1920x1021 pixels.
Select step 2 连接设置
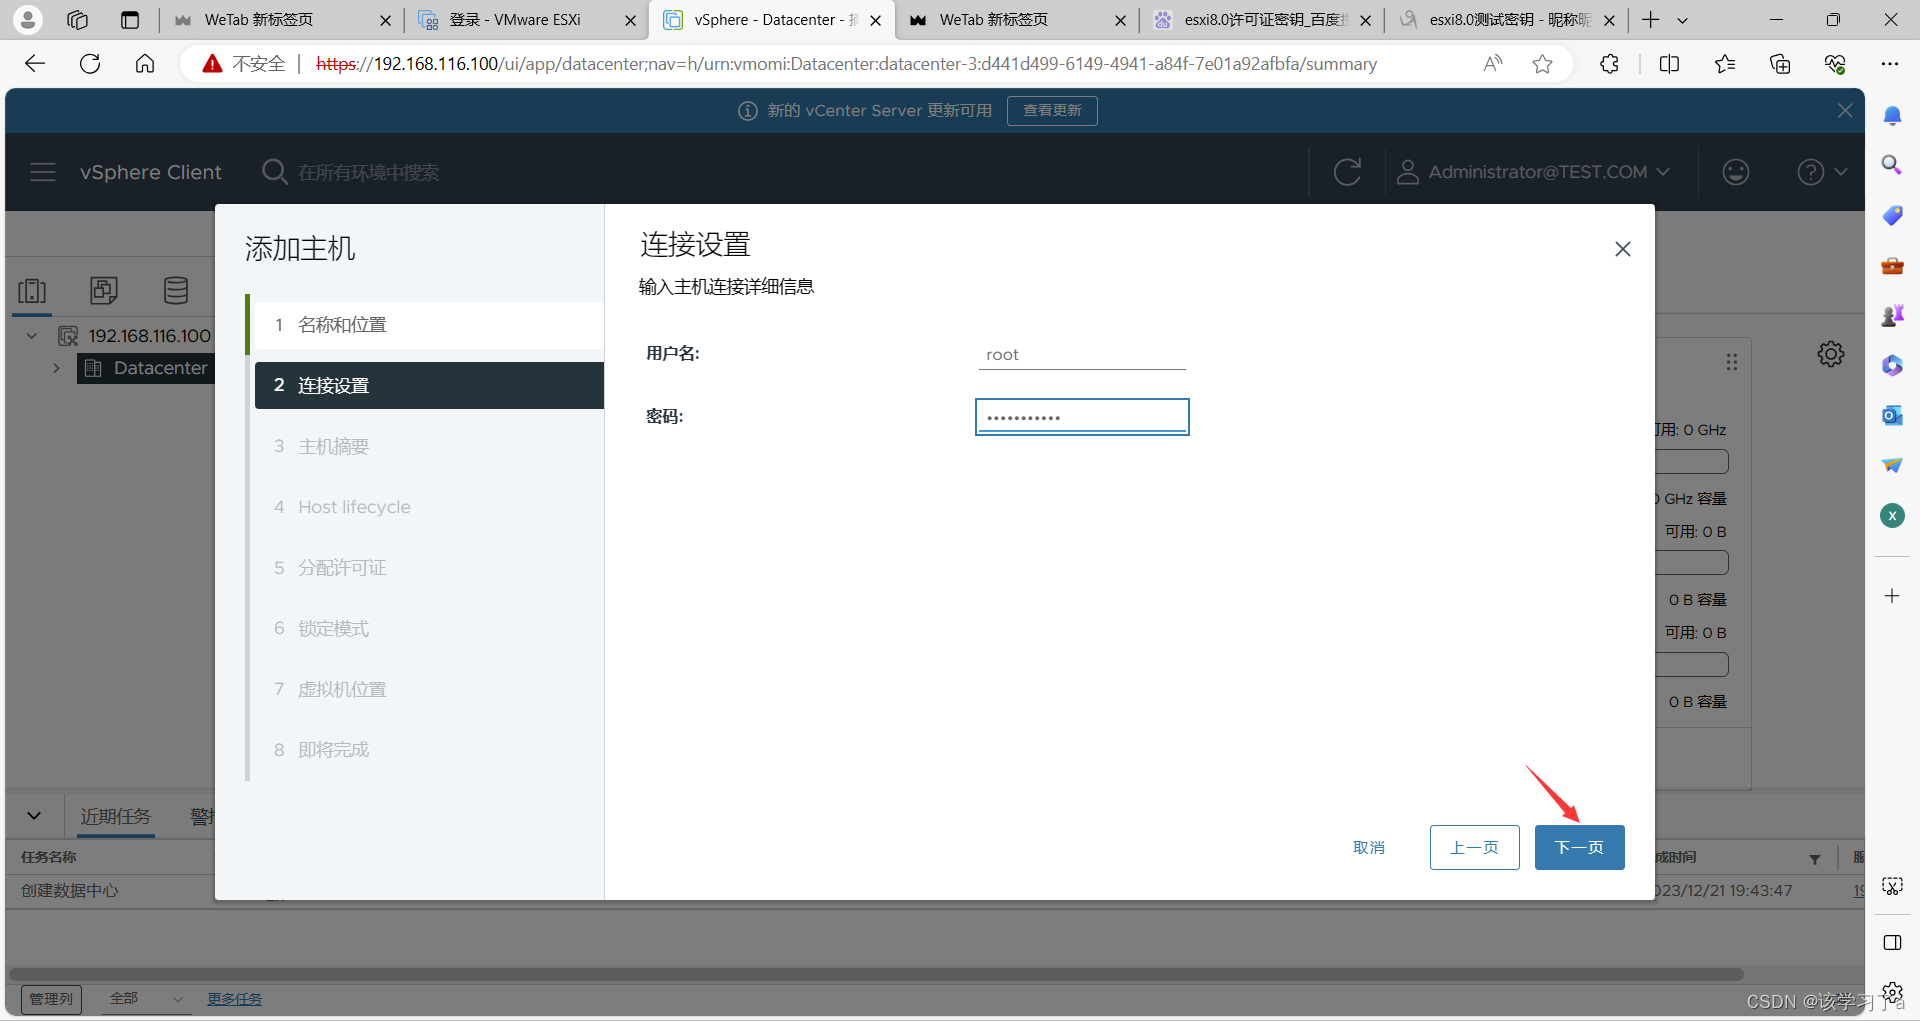coord(429,385)
